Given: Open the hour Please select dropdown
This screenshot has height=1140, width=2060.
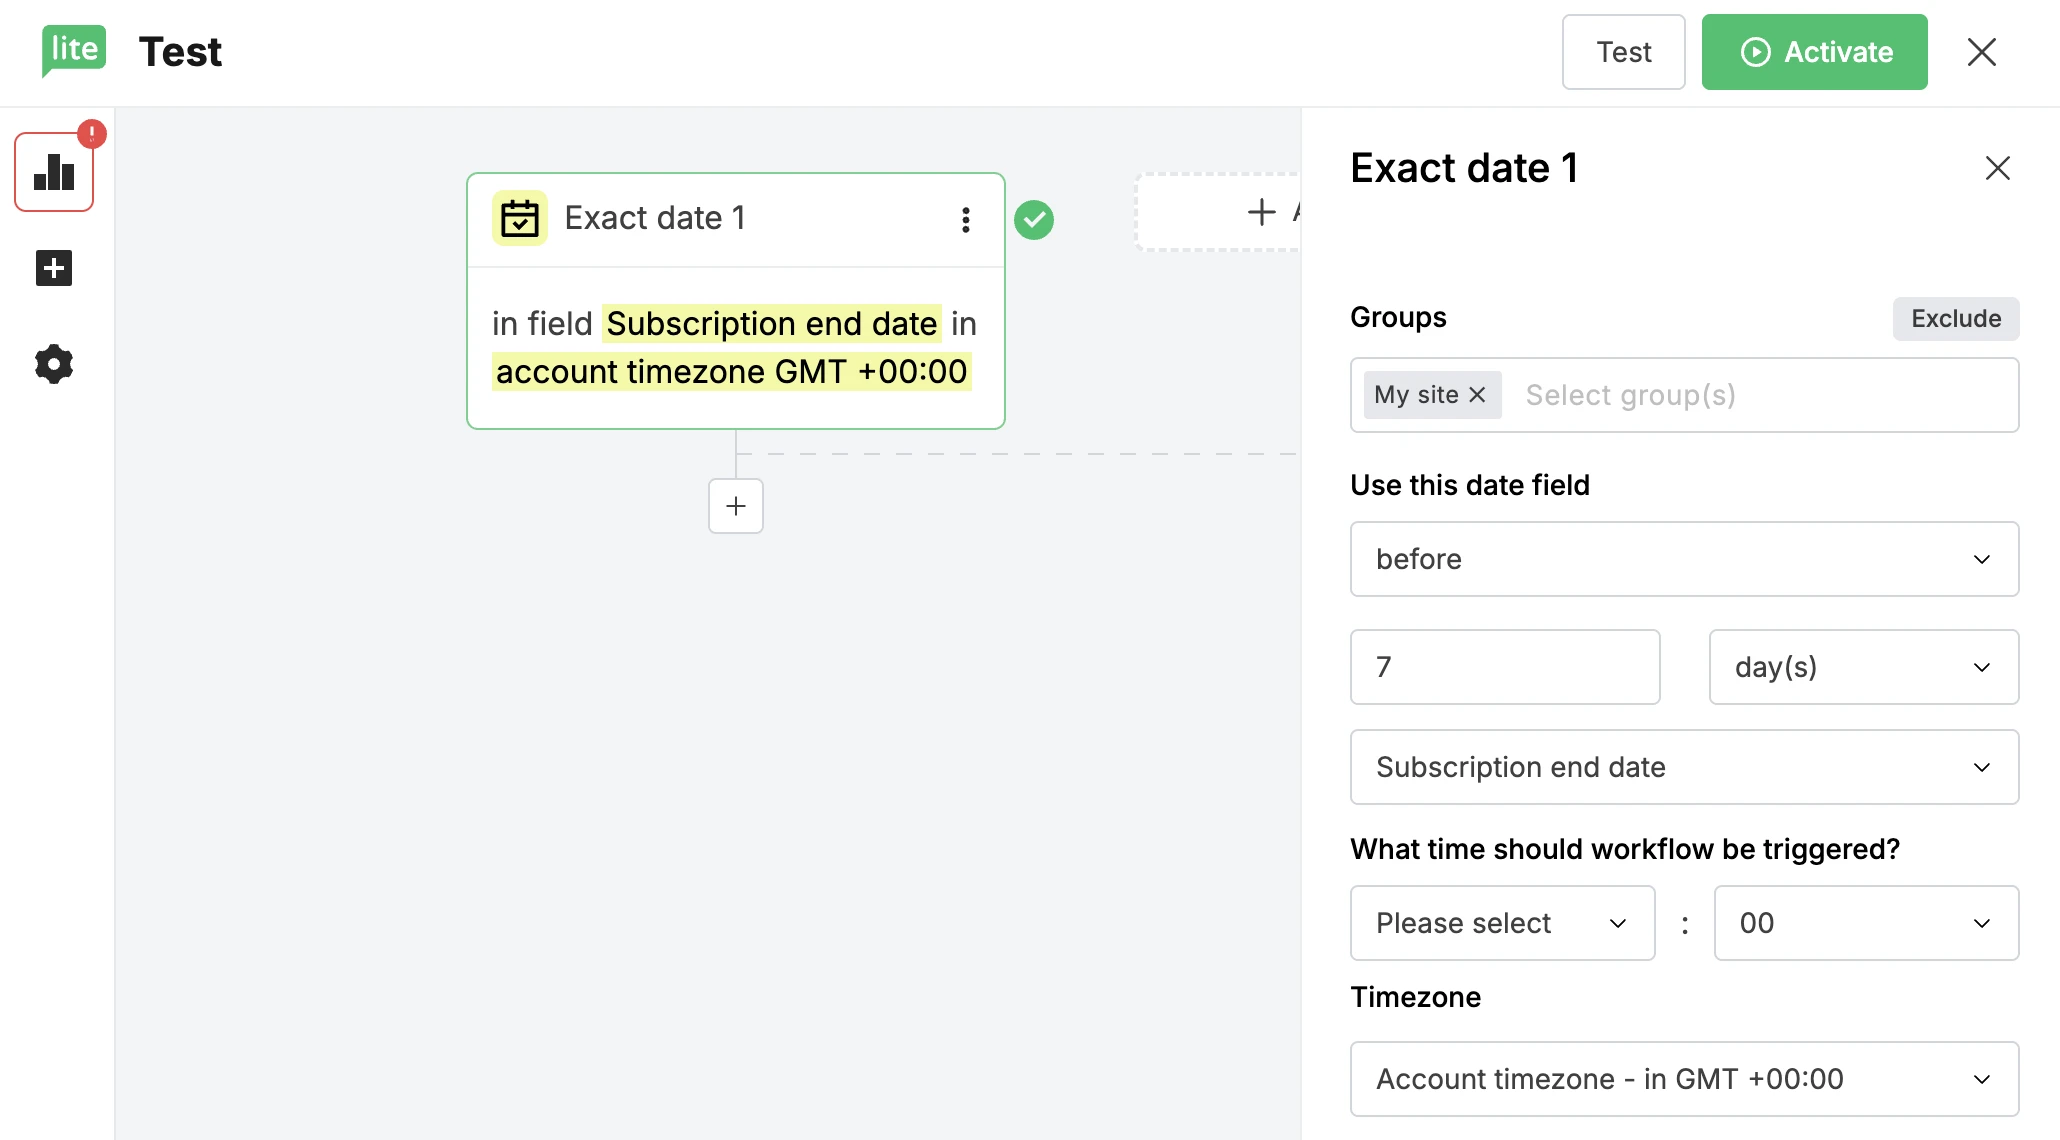Looking at the screenshot, I should [1503, 923].
